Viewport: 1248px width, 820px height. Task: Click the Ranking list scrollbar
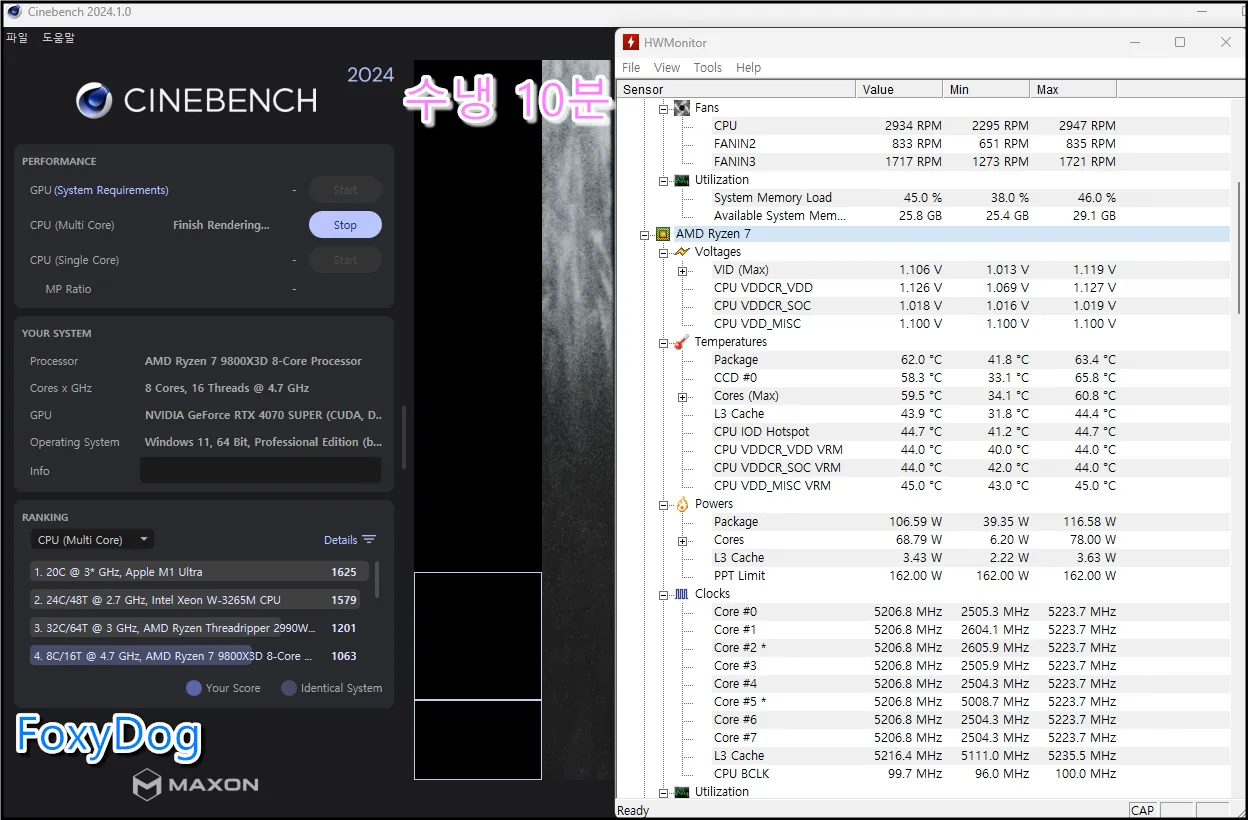pos(377,579)
